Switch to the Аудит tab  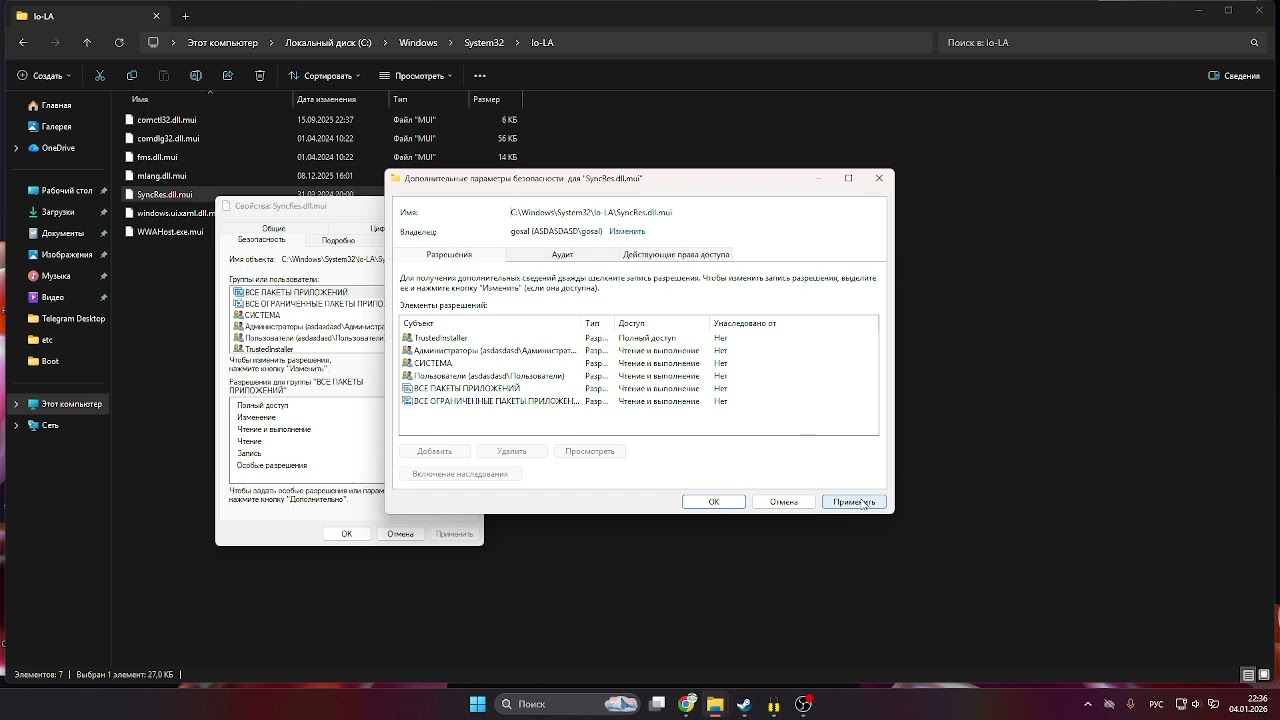562,254
